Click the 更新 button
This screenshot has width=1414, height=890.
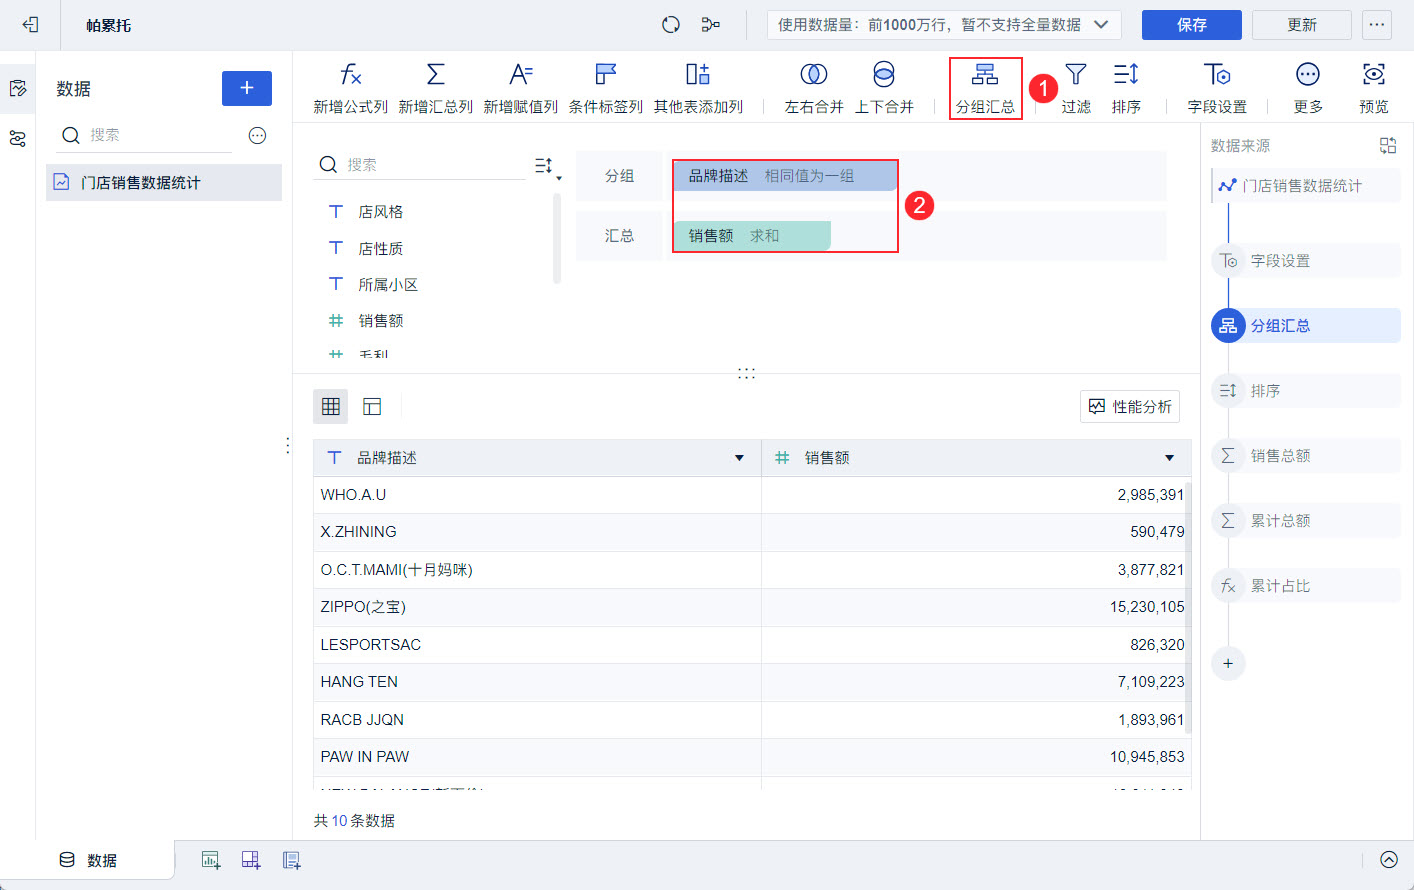1301,25
